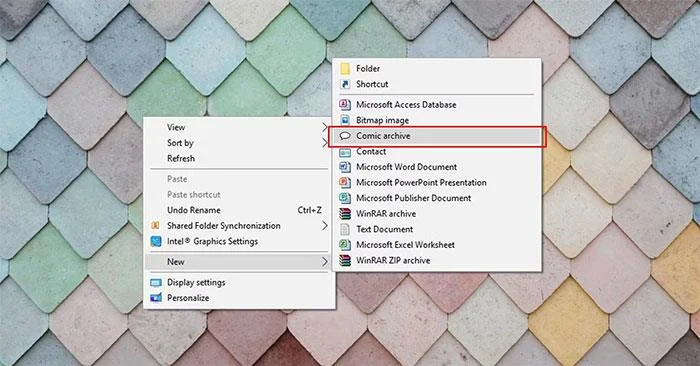Click the WinRAR ZIP archive icon

coord(345,260)
